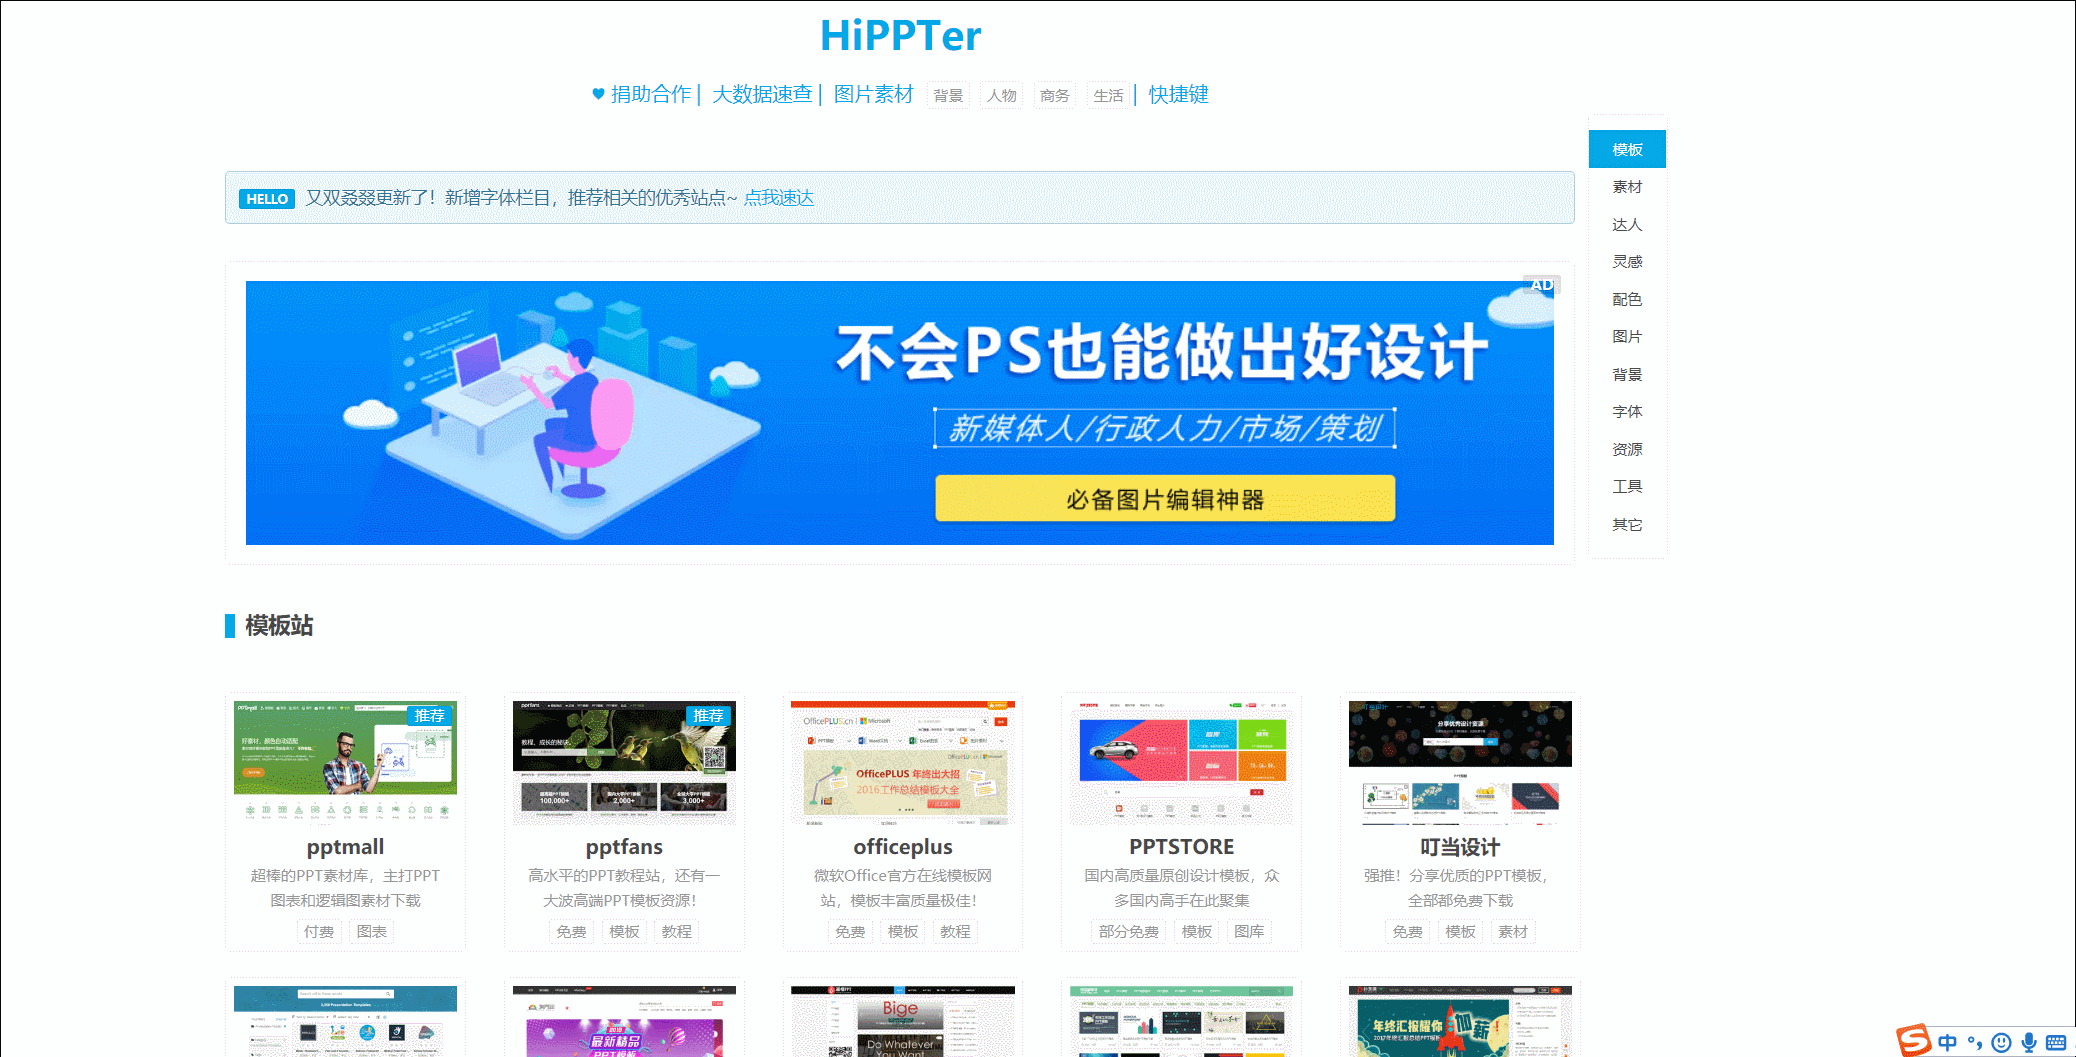Viewport: 2076px width, 1057px height.
Task: Click the 模板站 section heading
Action: click(x=279, y=626)
